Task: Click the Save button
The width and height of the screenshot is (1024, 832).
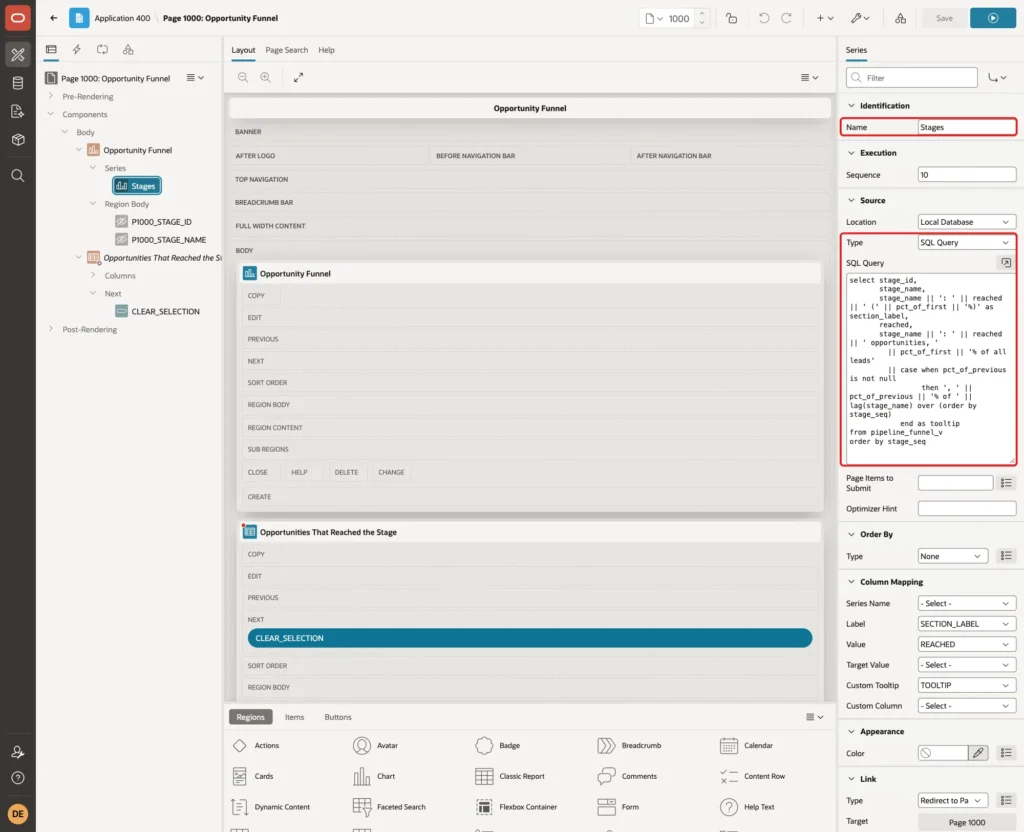Action: 944,18
